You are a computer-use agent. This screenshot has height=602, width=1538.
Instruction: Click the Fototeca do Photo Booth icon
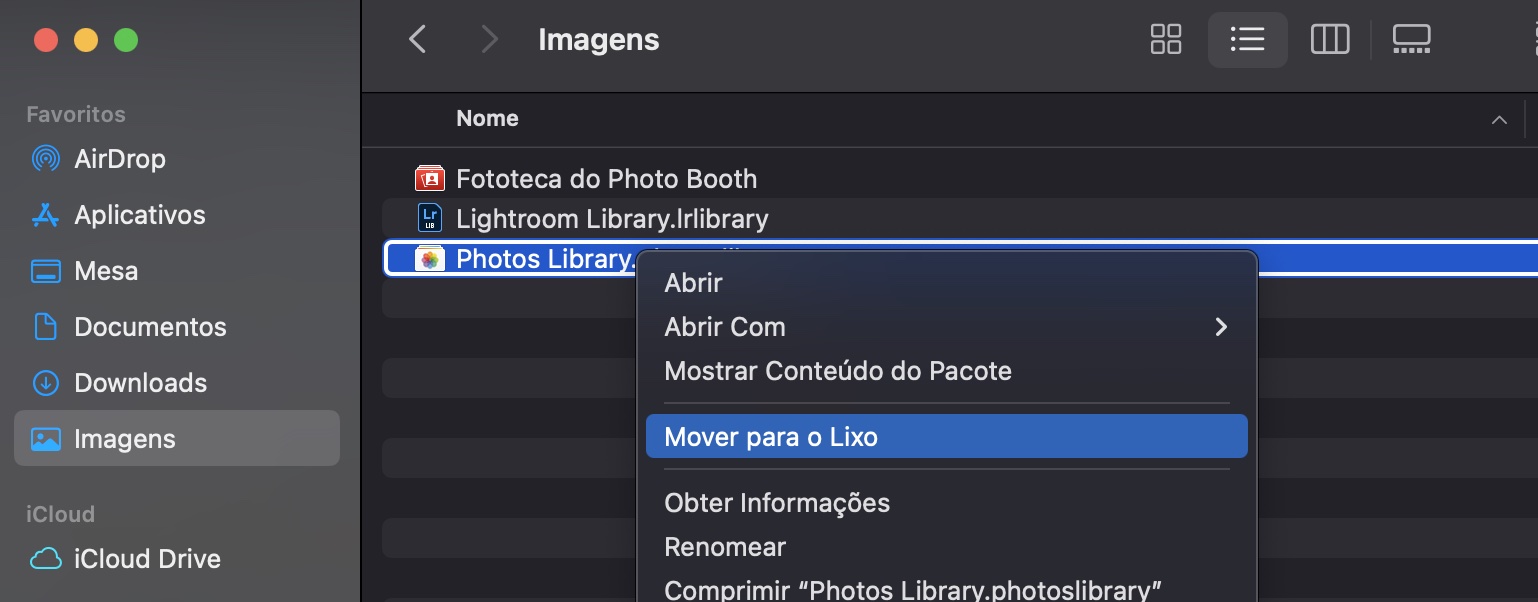428,178
